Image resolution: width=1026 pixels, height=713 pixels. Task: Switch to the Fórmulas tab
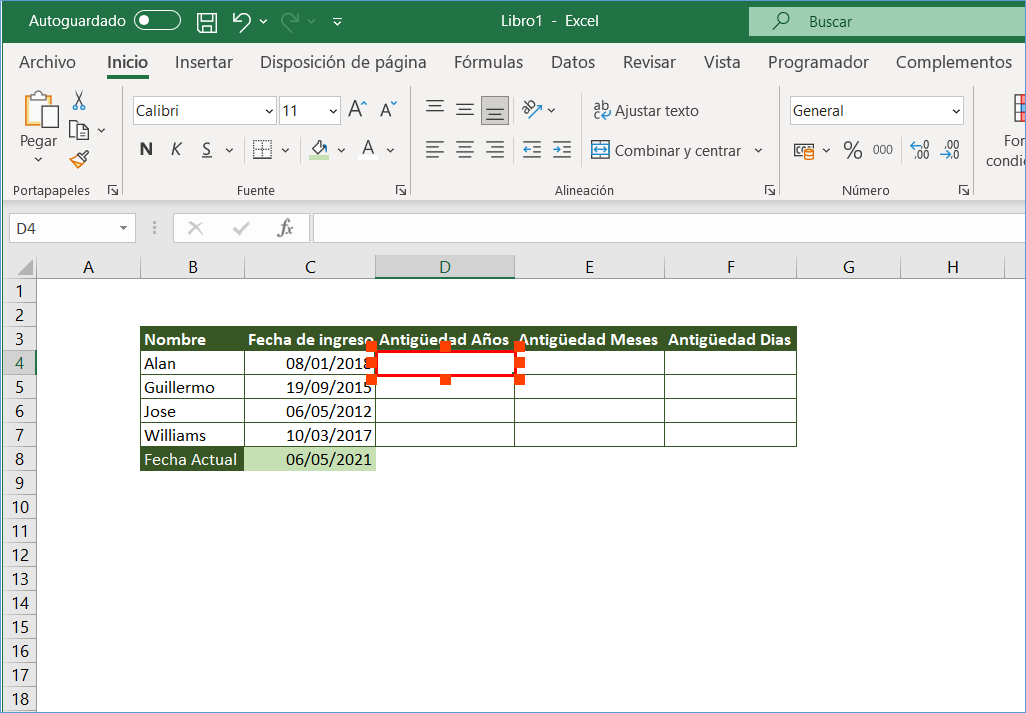click(x=488, y=62)
